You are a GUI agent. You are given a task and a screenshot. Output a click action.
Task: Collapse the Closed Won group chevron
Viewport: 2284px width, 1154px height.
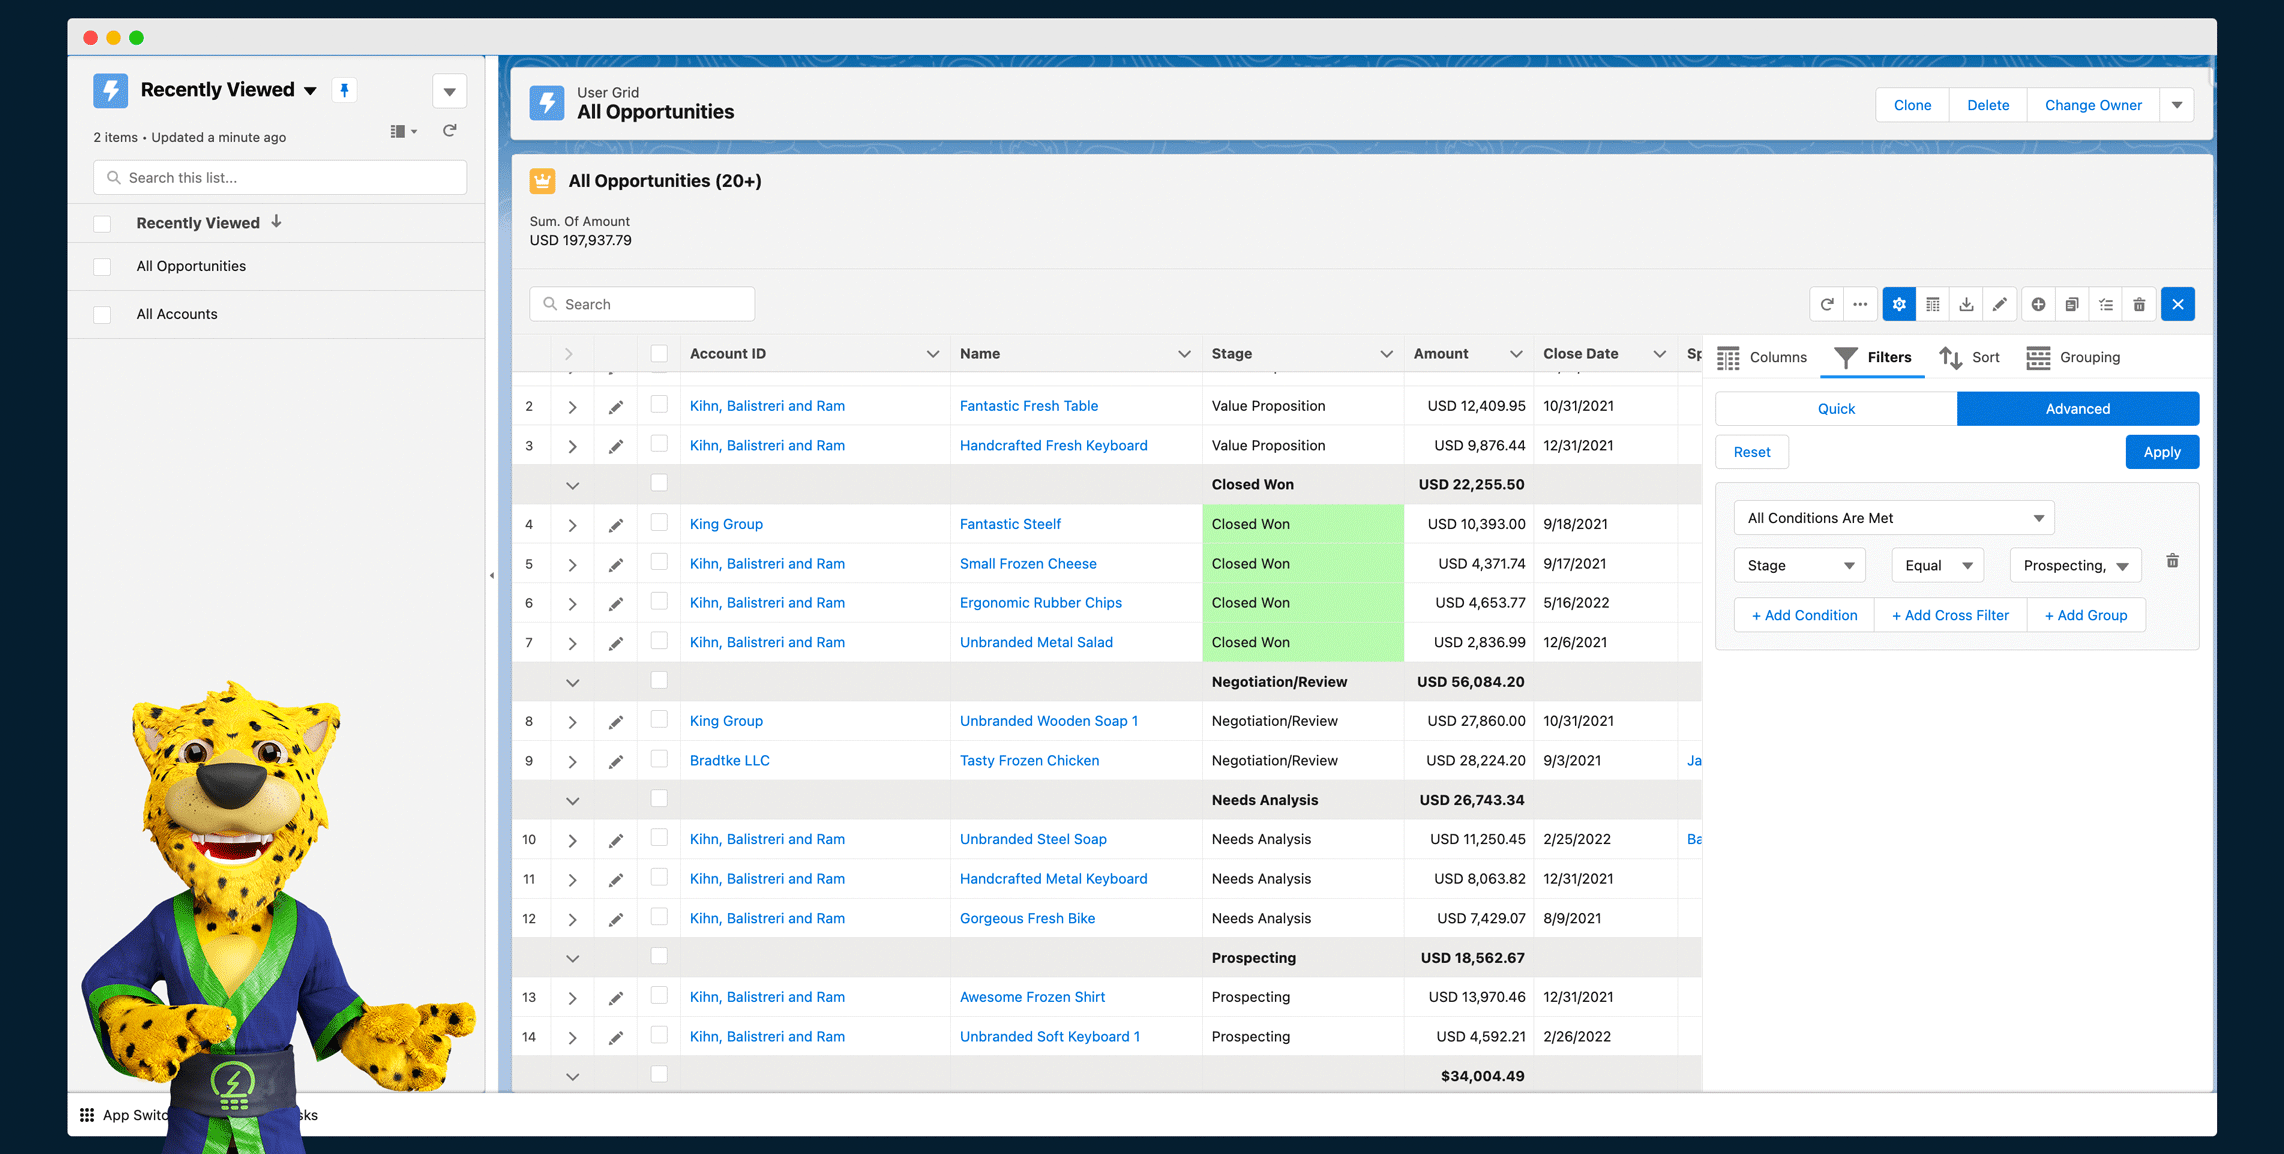[572, 485]
